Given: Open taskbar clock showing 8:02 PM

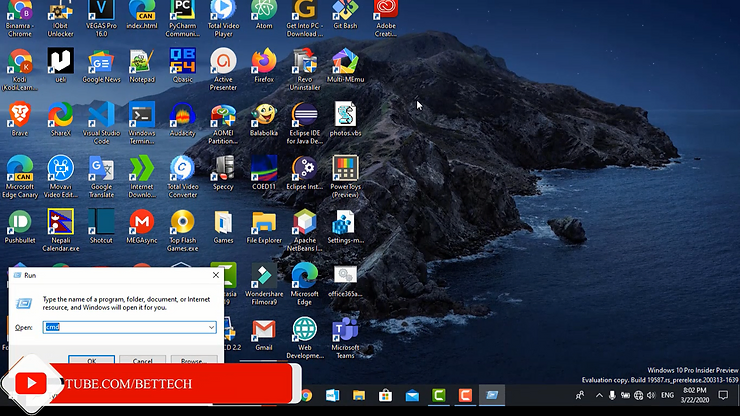Looking at the screenshot, I should click(x=695, y=395).
